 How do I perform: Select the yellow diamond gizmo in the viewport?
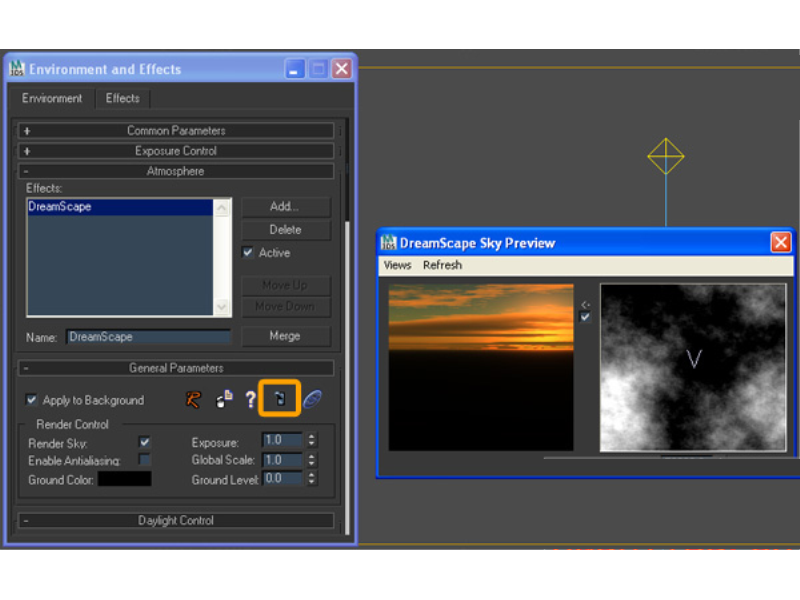(665, 157)
